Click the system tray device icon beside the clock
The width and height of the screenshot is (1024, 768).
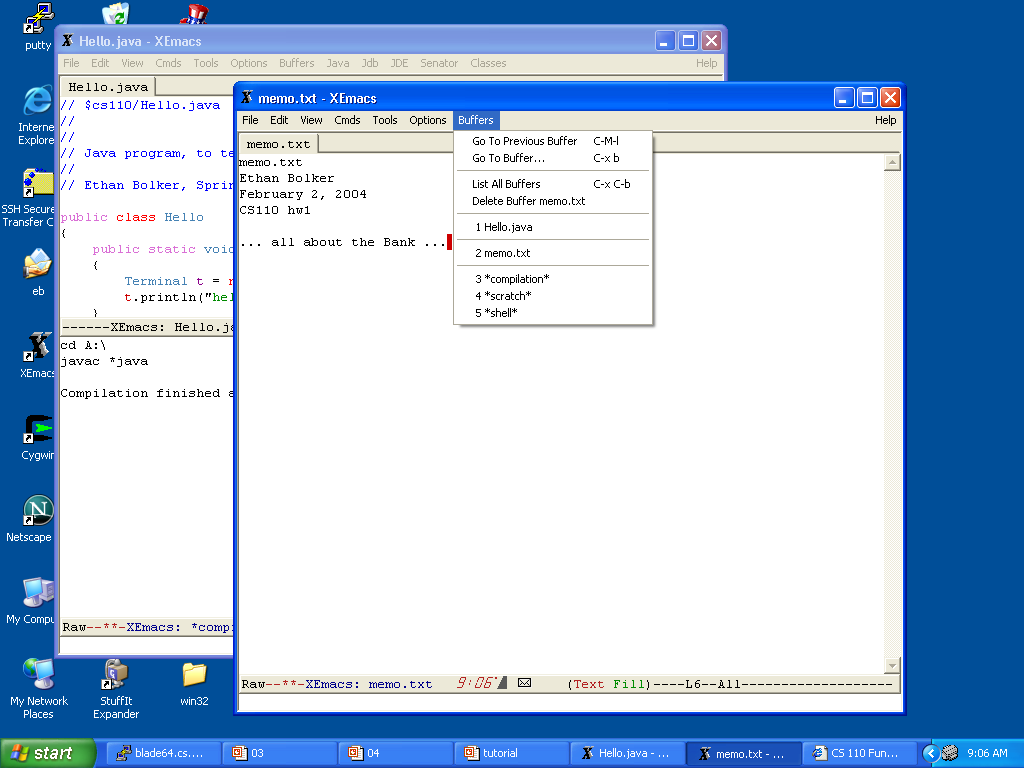click(x=950, y=753)
